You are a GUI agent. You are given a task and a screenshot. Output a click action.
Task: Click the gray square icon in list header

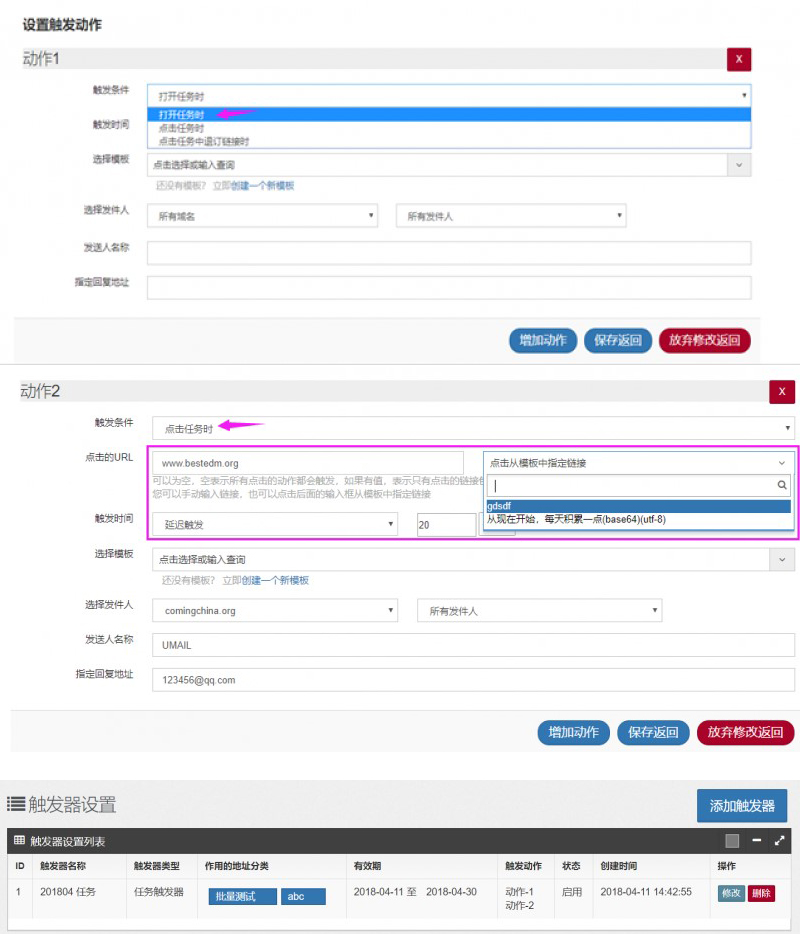732,841
